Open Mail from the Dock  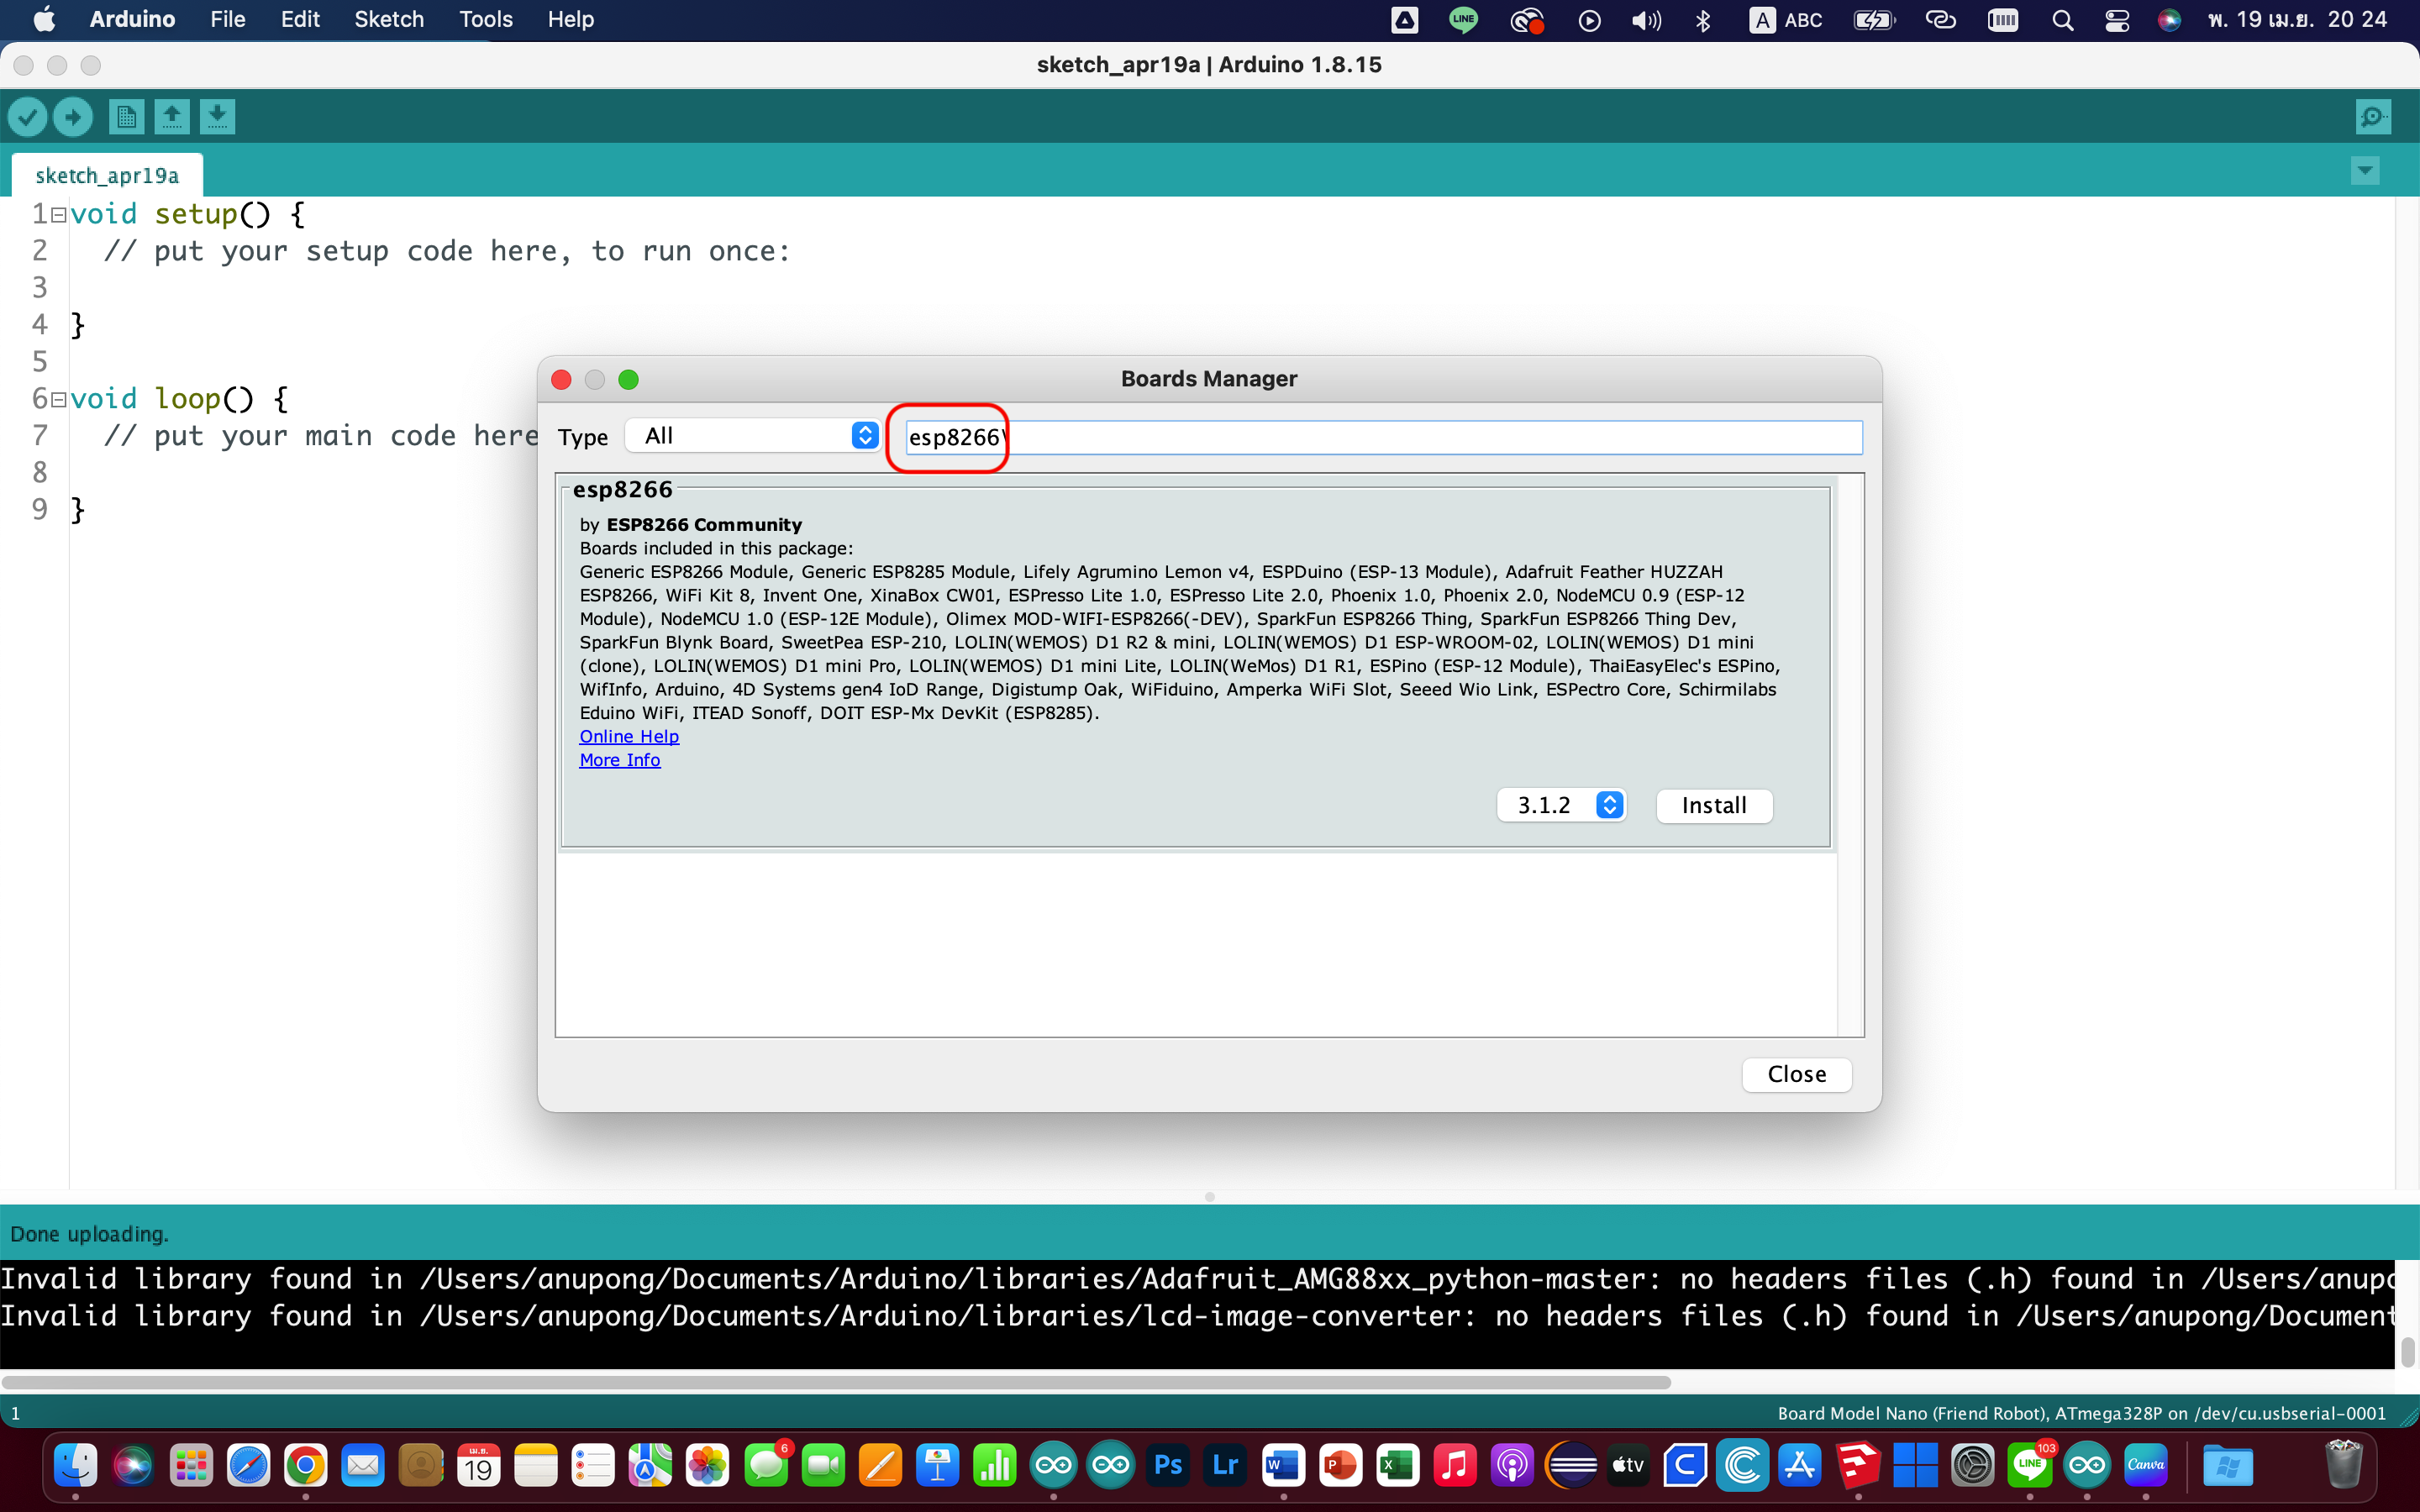(363, 1466)
